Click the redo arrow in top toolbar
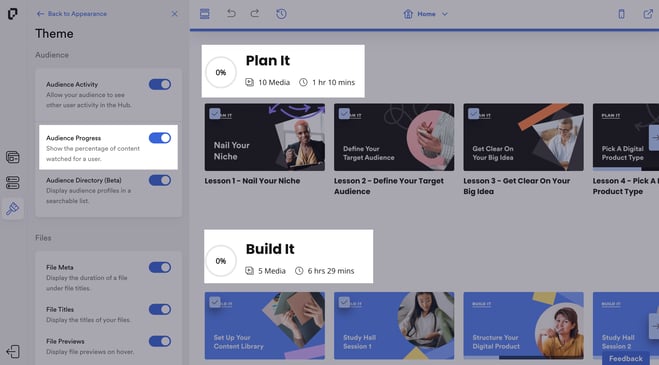The image size is (659, 365). pyautogui.click(x=255, y=13)
